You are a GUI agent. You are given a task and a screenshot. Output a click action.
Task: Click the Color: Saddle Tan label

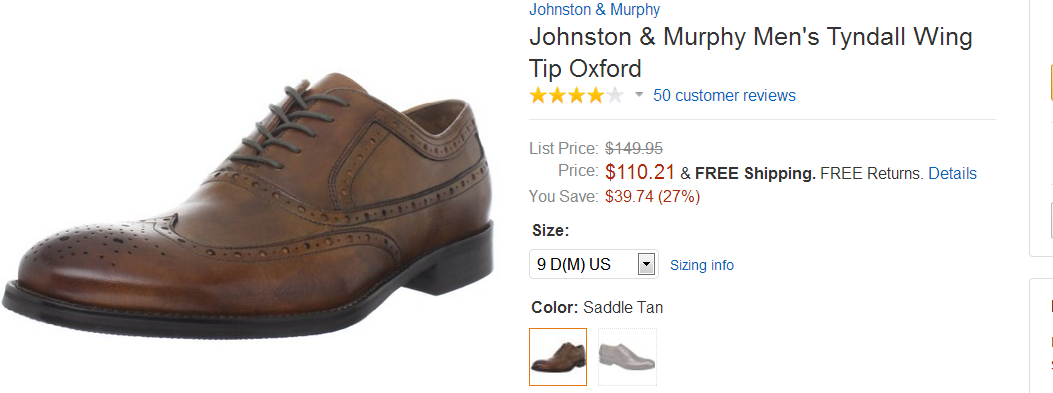[x=597, y=308]
